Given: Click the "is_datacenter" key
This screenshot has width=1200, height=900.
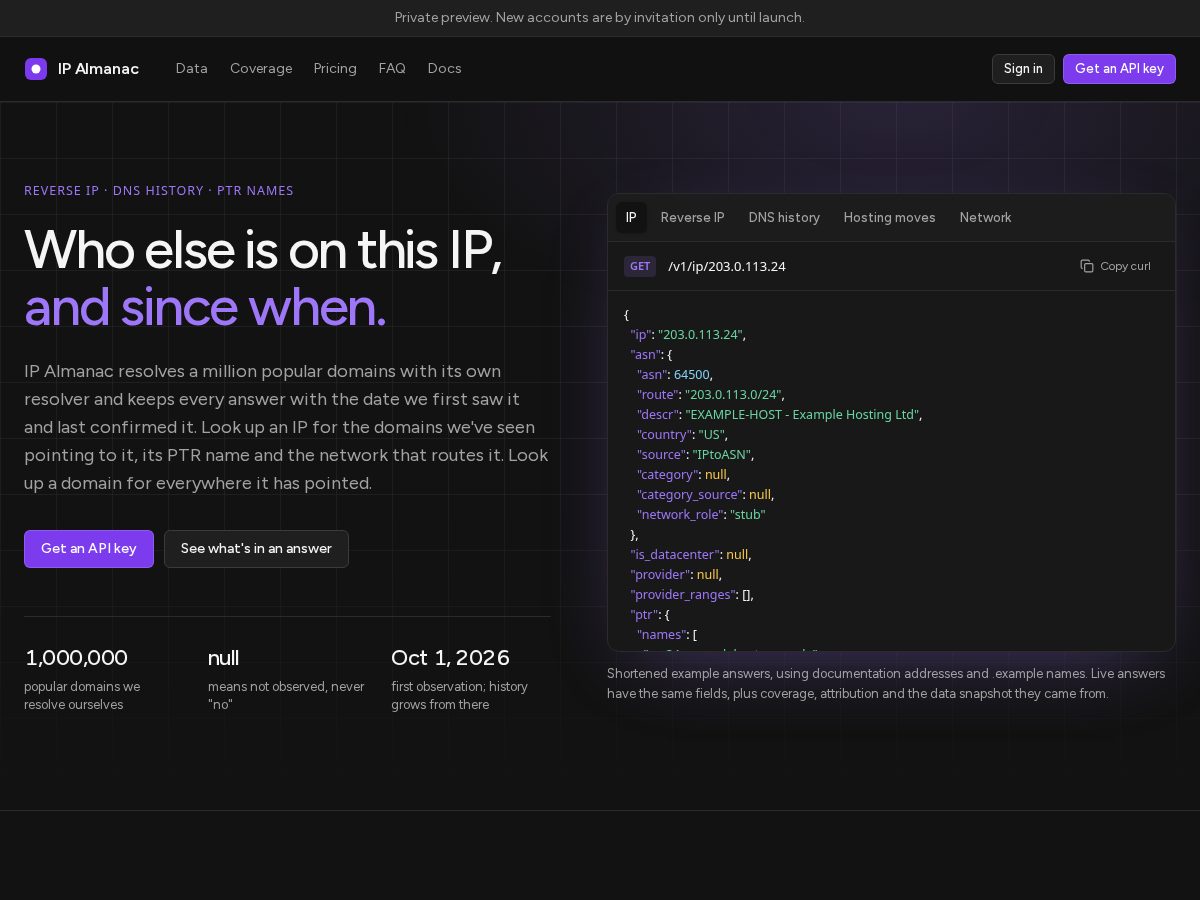Looking at the screenshot, I should [675, 555].
